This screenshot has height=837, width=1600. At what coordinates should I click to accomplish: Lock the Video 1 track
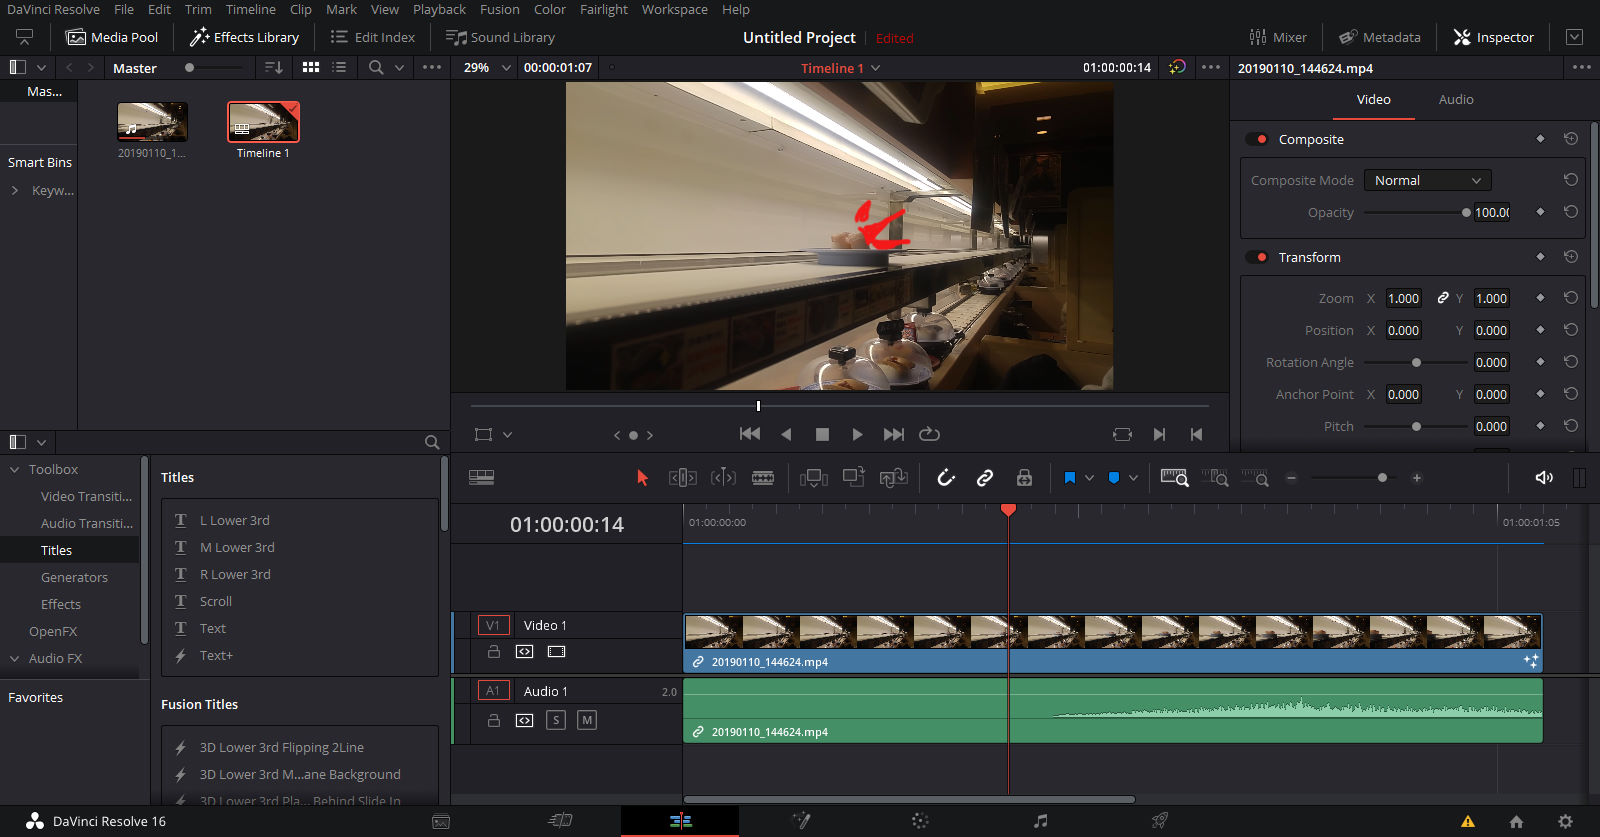pos(493,652)
